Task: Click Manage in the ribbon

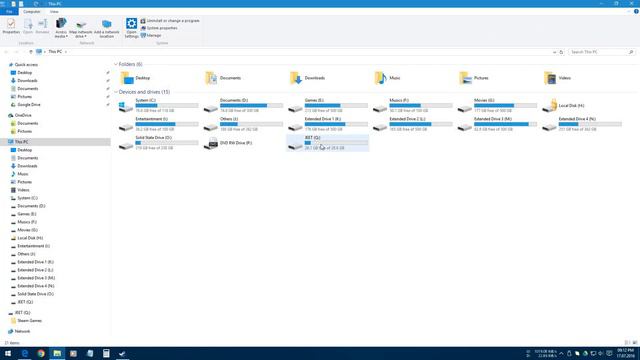Action: point(151,36)
